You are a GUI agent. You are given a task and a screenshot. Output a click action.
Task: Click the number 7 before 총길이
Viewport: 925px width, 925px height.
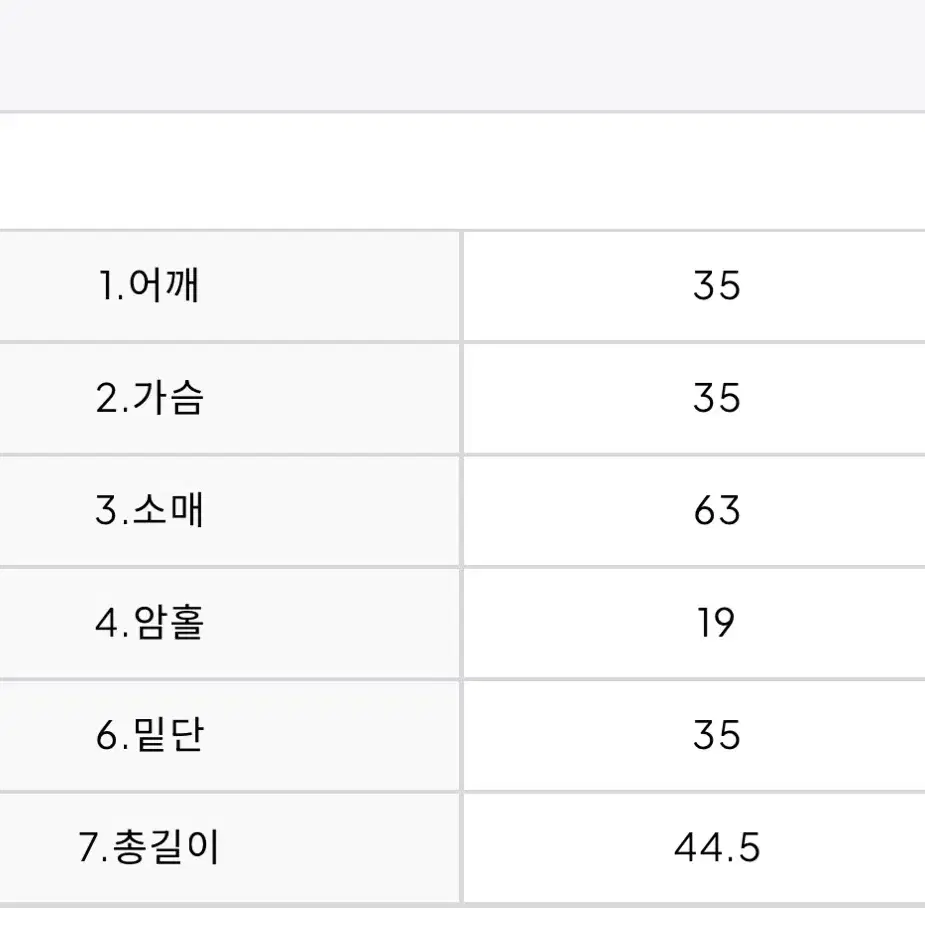(x=88, y=847)
